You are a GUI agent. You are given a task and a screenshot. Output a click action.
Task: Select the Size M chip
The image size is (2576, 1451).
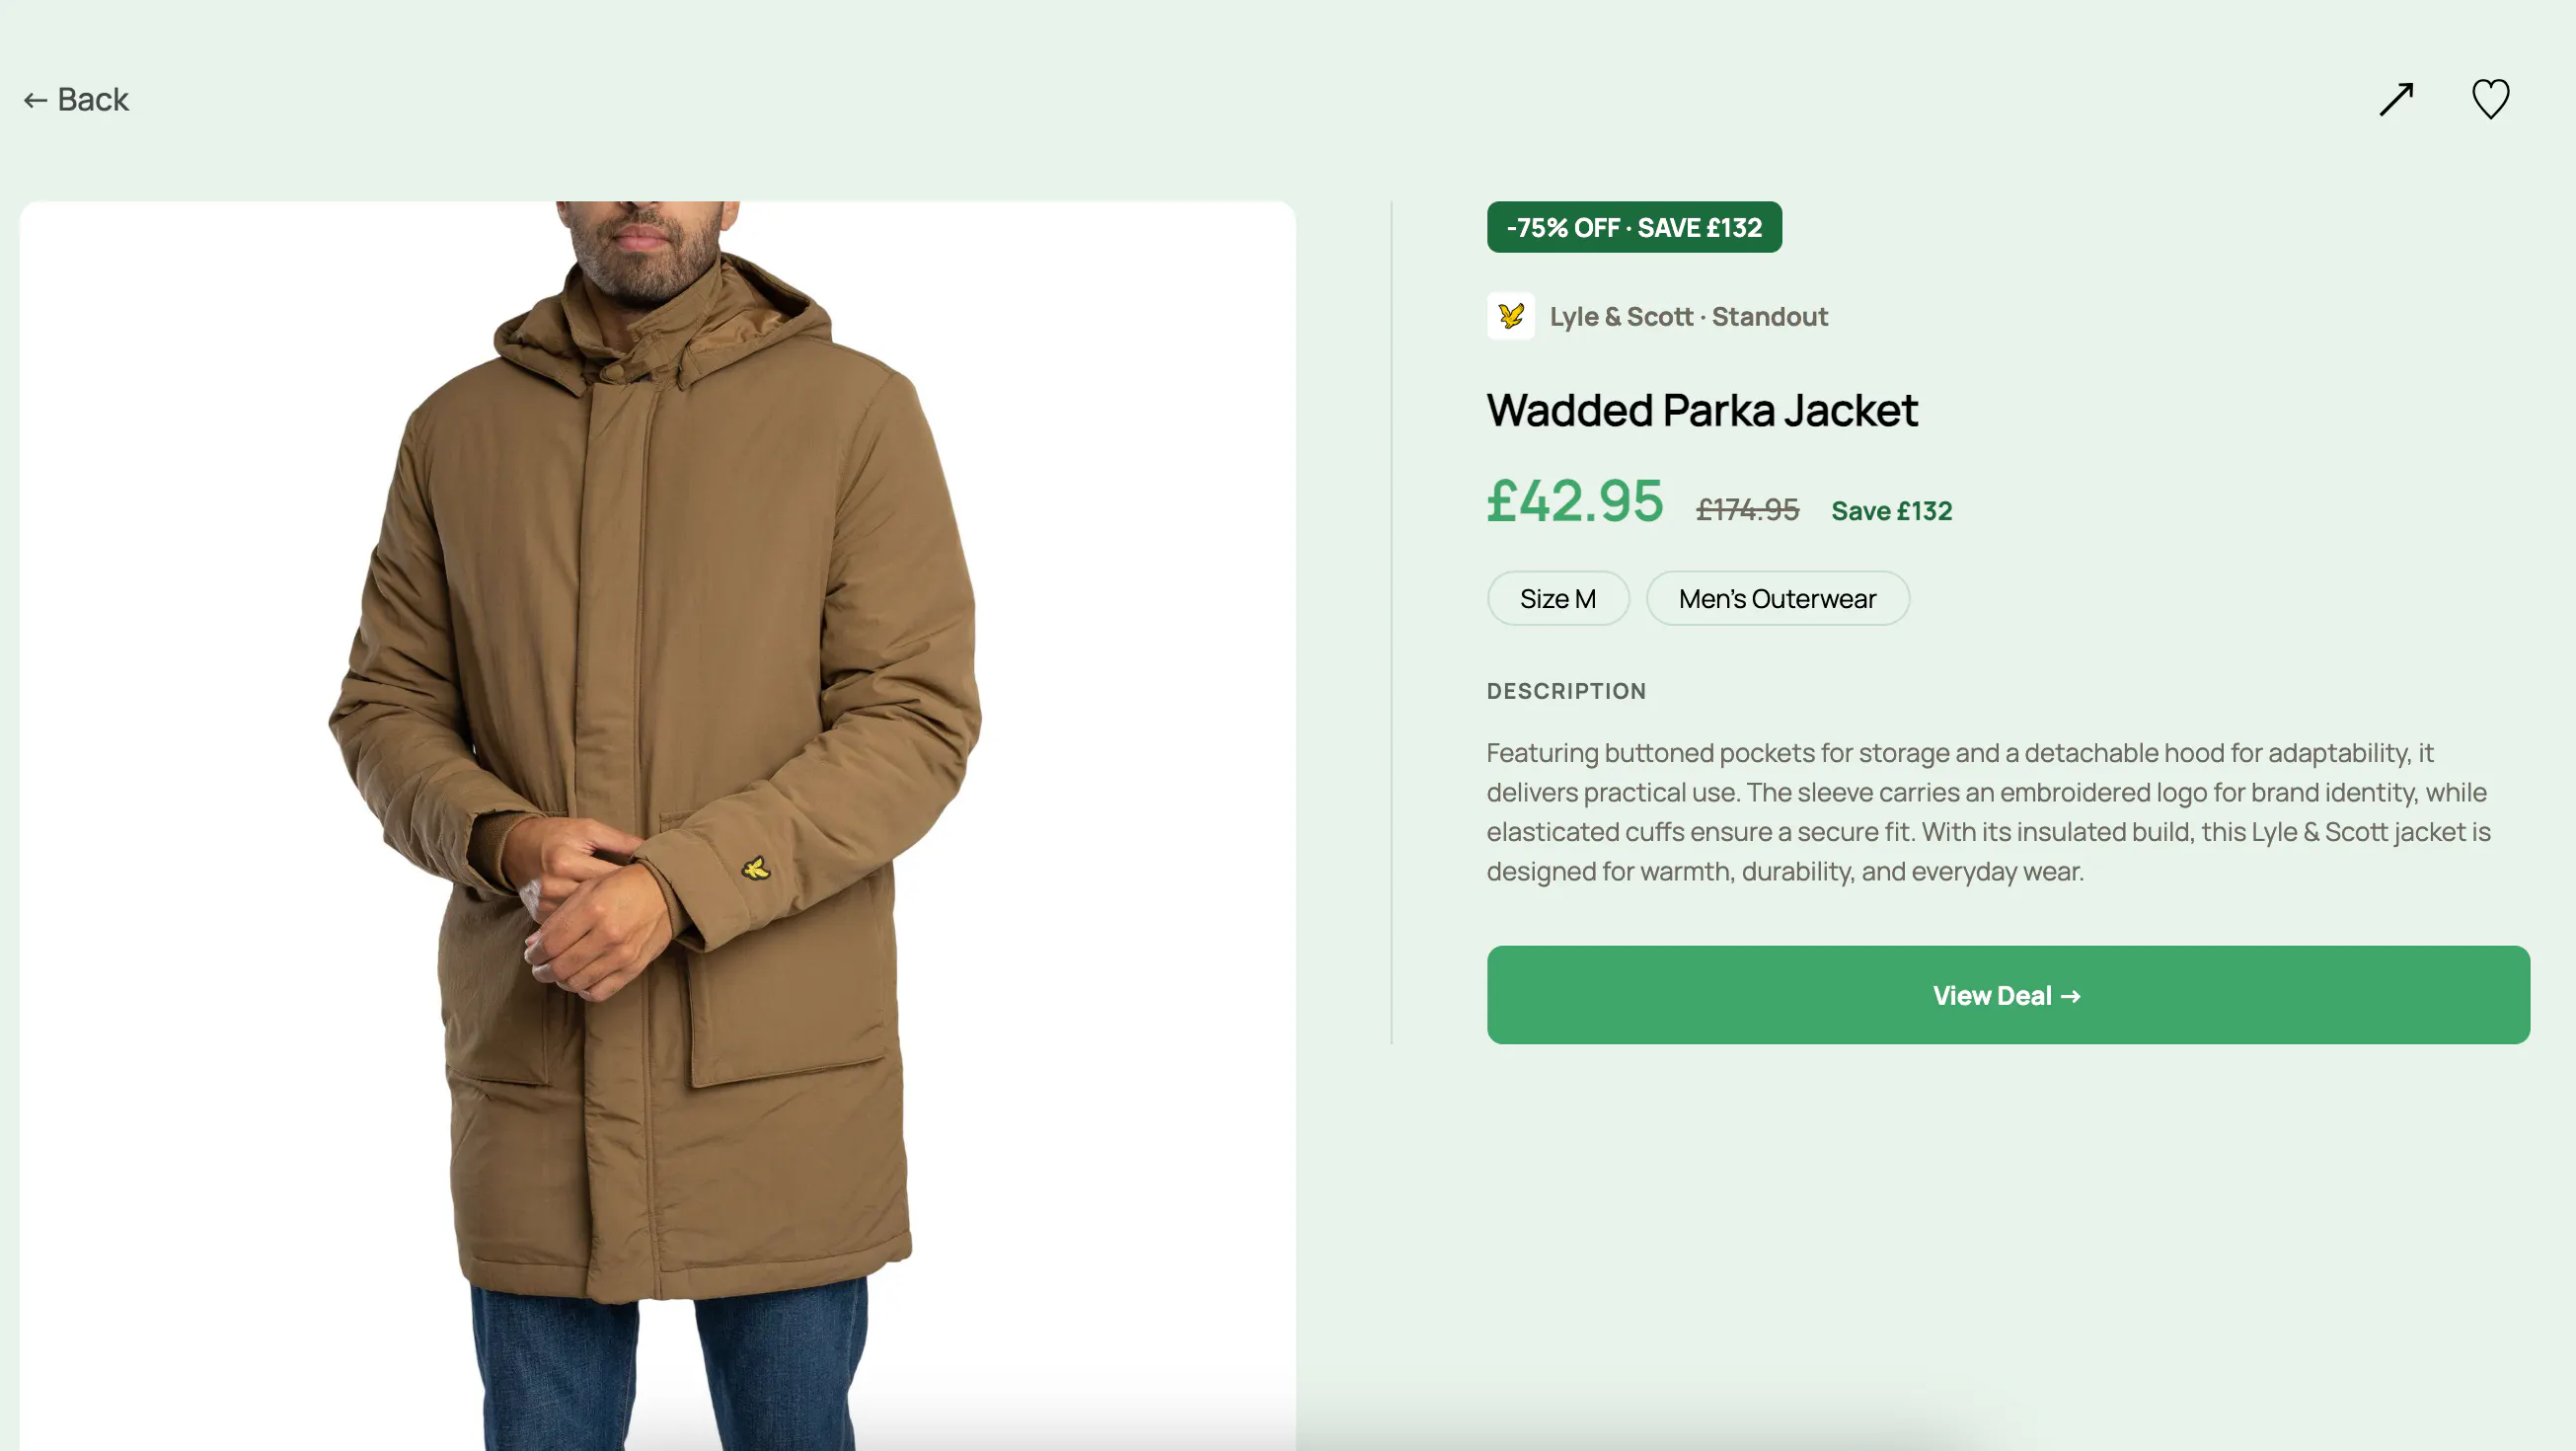pos(1557,598)
